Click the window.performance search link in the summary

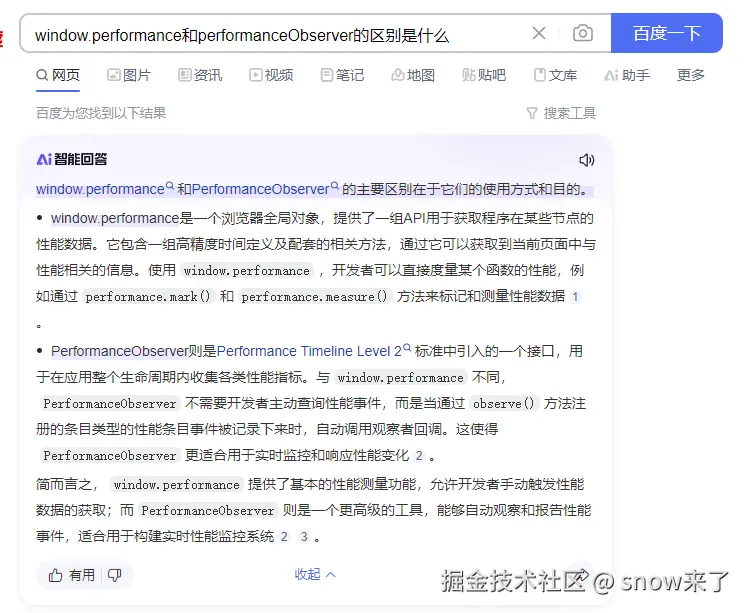104,189
